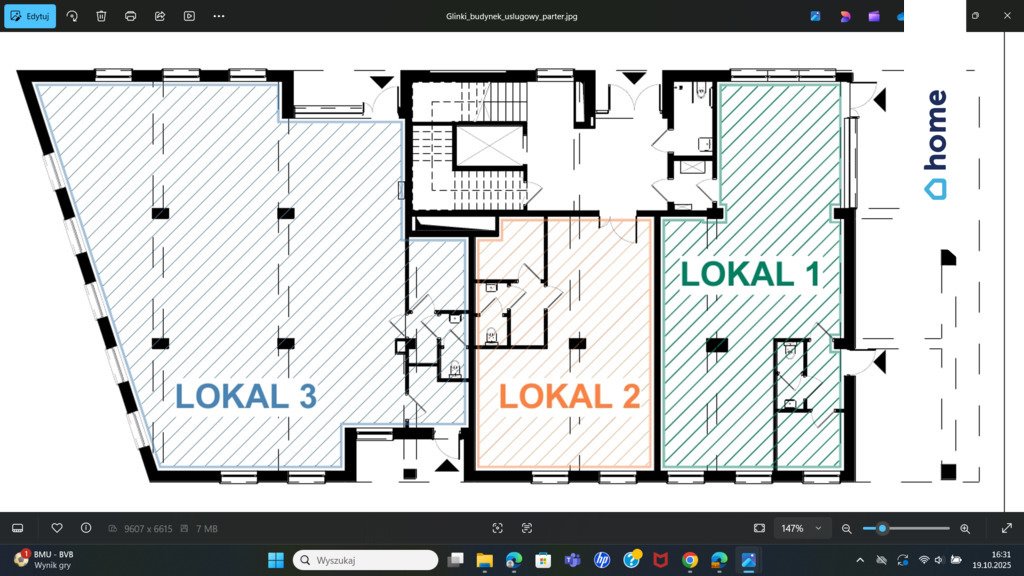1024x576 pixels.
Task: Click the Edytuj edit button
Action: 30,16
